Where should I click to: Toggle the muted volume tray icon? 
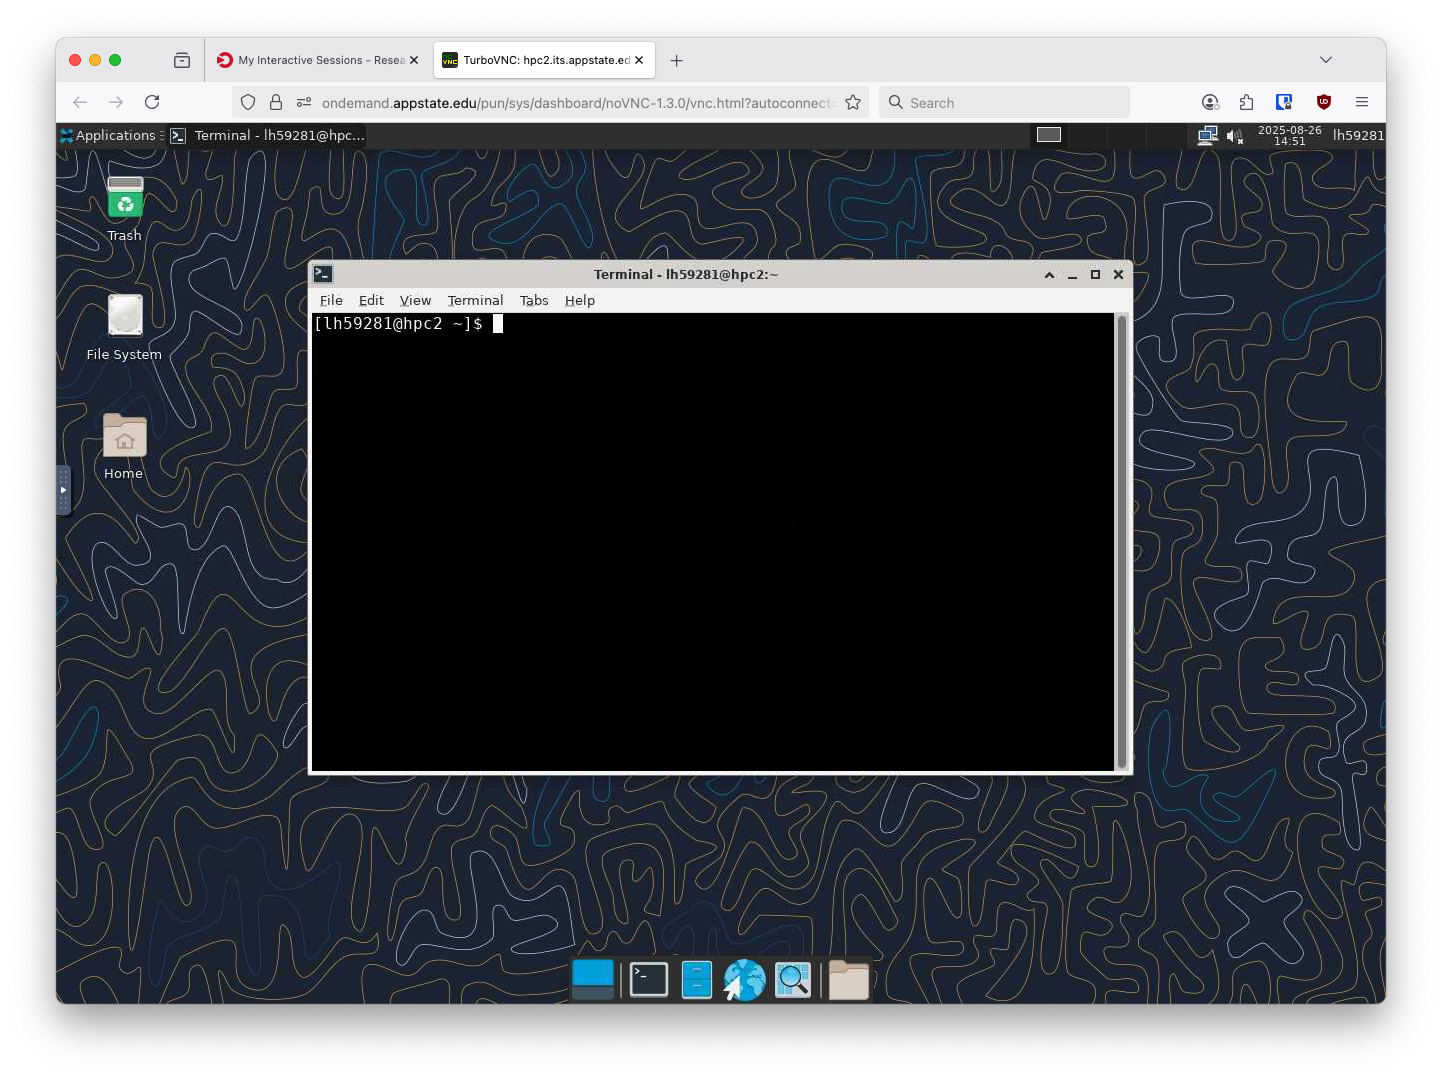pos(1235,135)
